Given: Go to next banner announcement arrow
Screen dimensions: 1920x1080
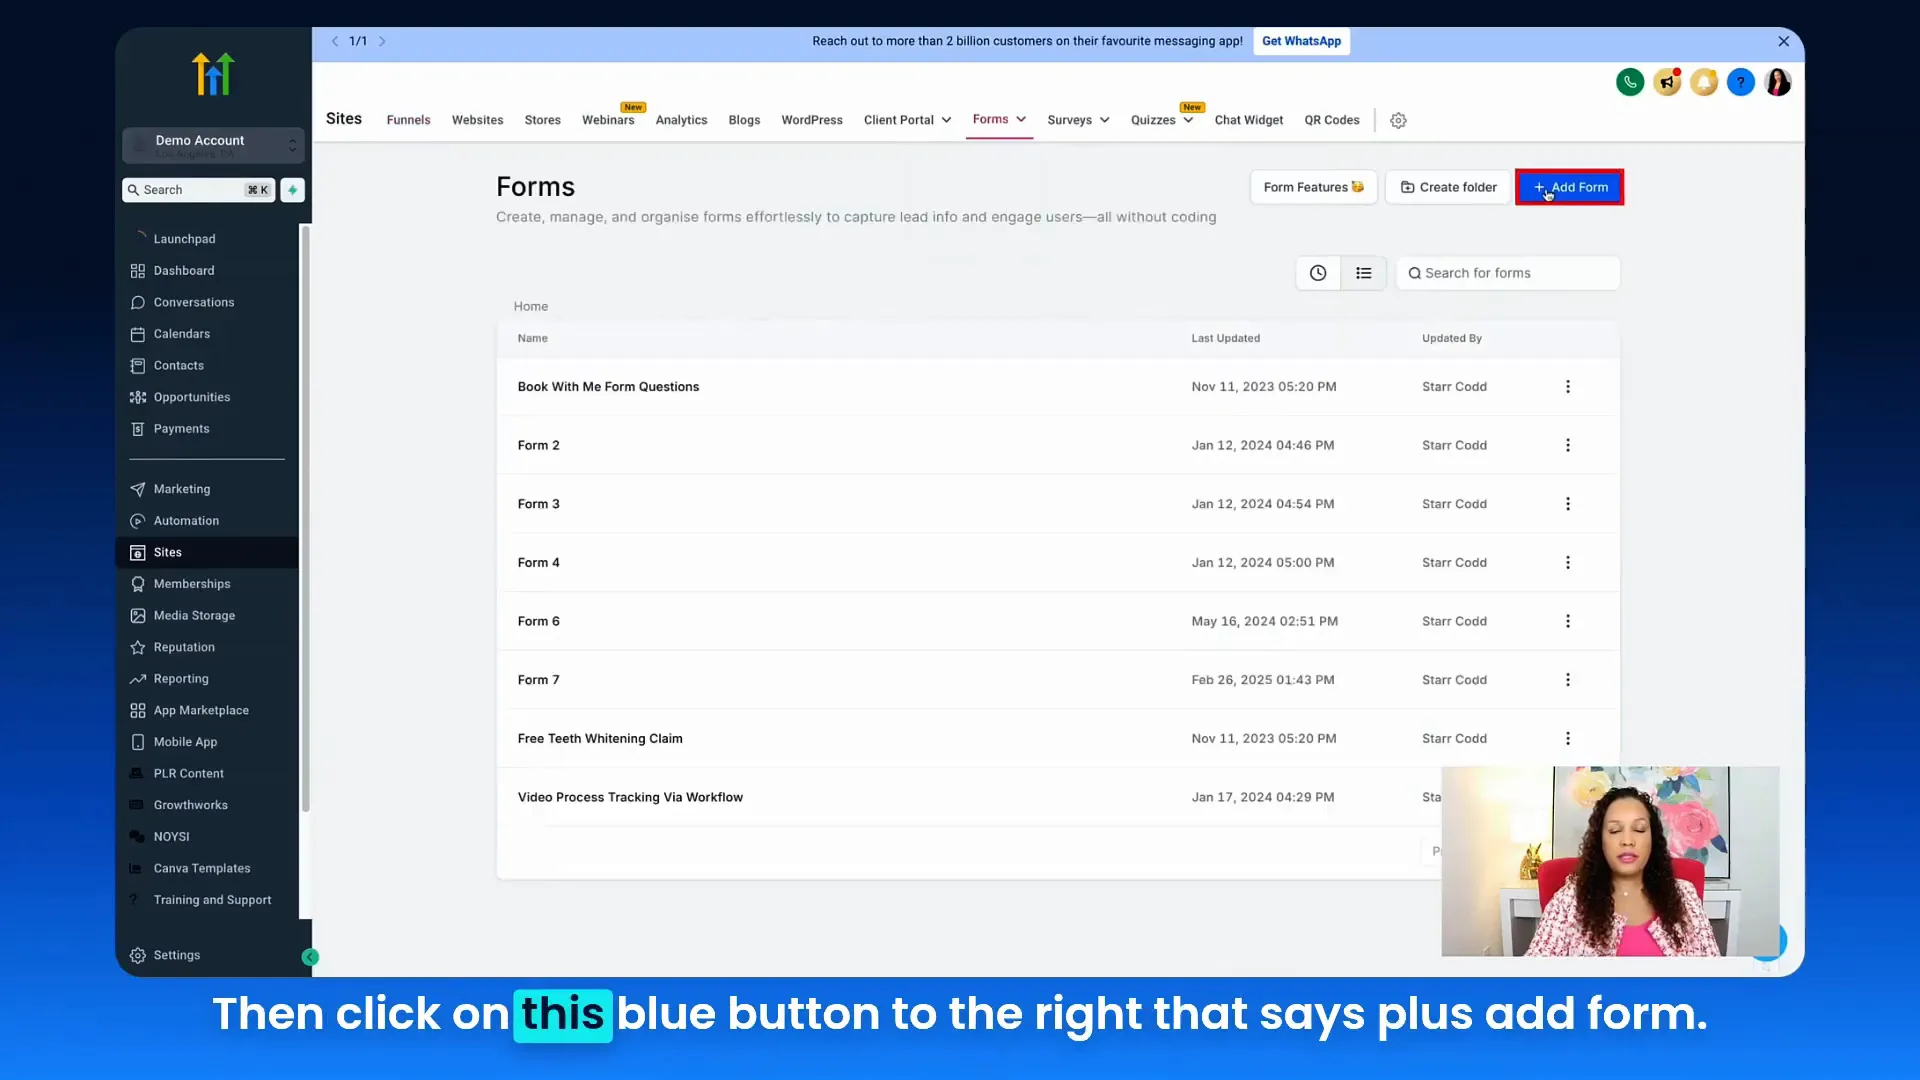Looking at the screenshot, I should 382,41.
